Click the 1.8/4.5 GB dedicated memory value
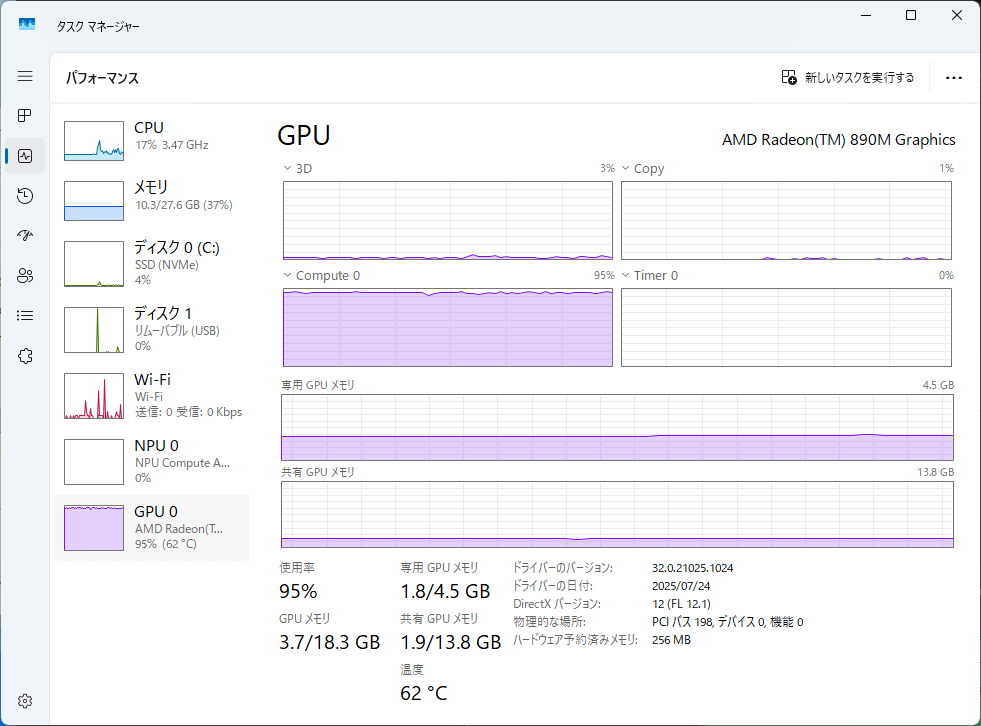 pos(445,591)
